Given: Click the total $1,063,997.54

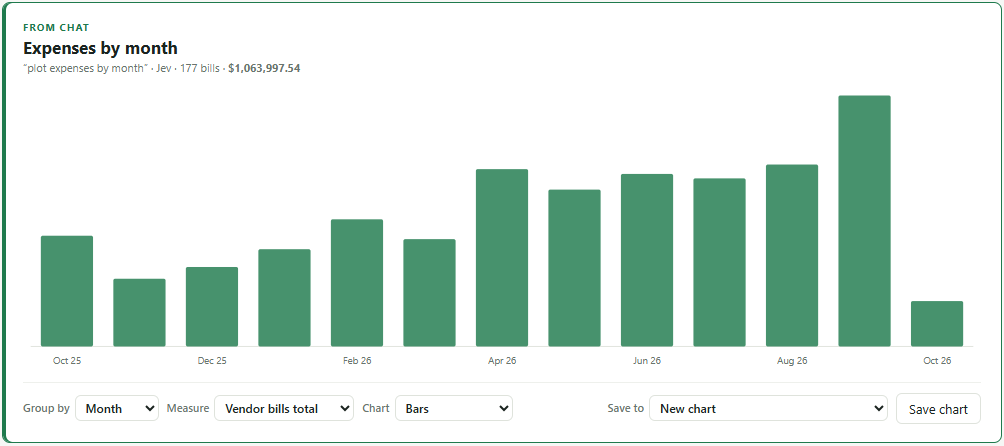Looking at the screenshot, I should [x=264, y=68].
